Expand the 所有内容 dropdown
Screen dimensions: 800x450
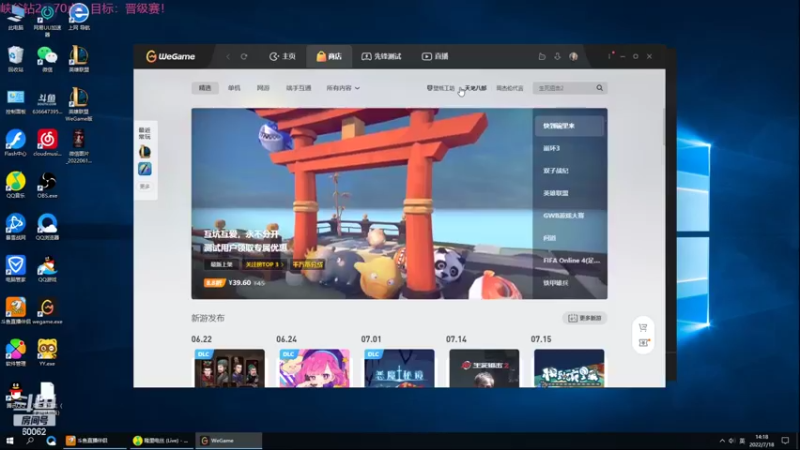(x=343, y=88)
